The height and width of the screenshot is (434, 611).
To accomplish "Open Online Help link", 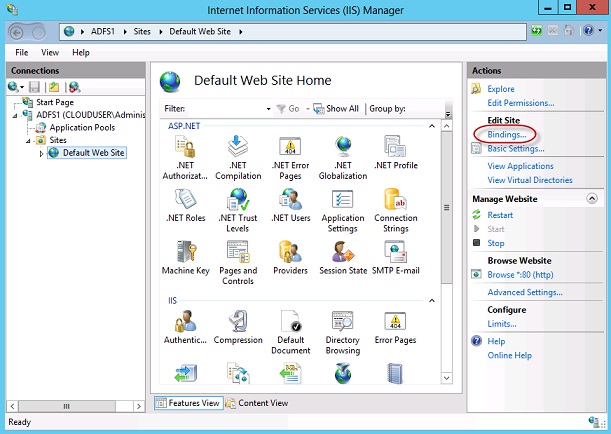I will (x=509, y=355).
